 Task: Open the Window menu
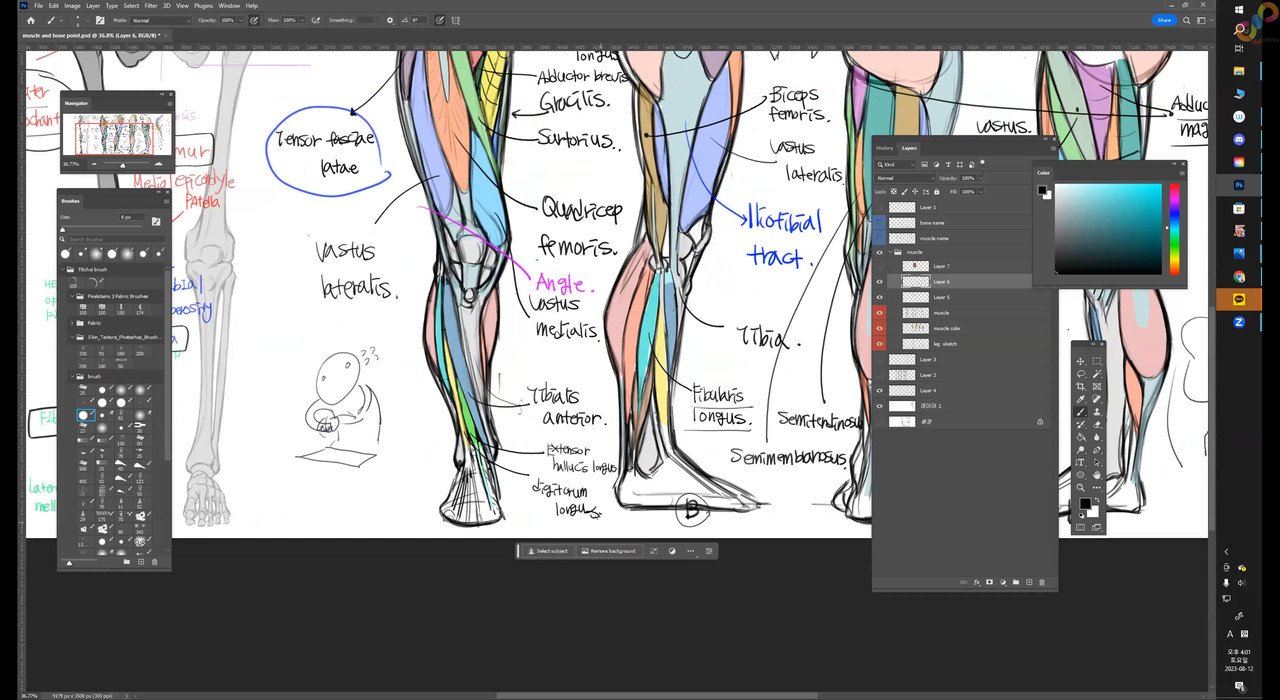(x=229, y=5)
